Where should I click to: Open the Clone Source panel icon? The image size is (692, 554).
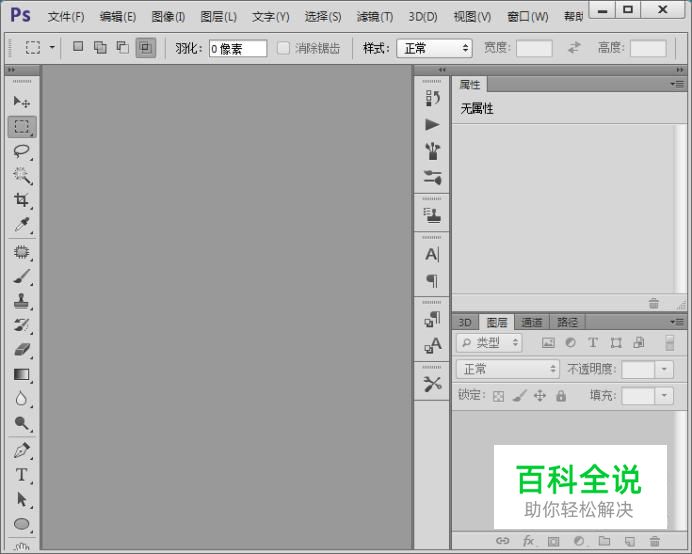click(x=432, y=215)
